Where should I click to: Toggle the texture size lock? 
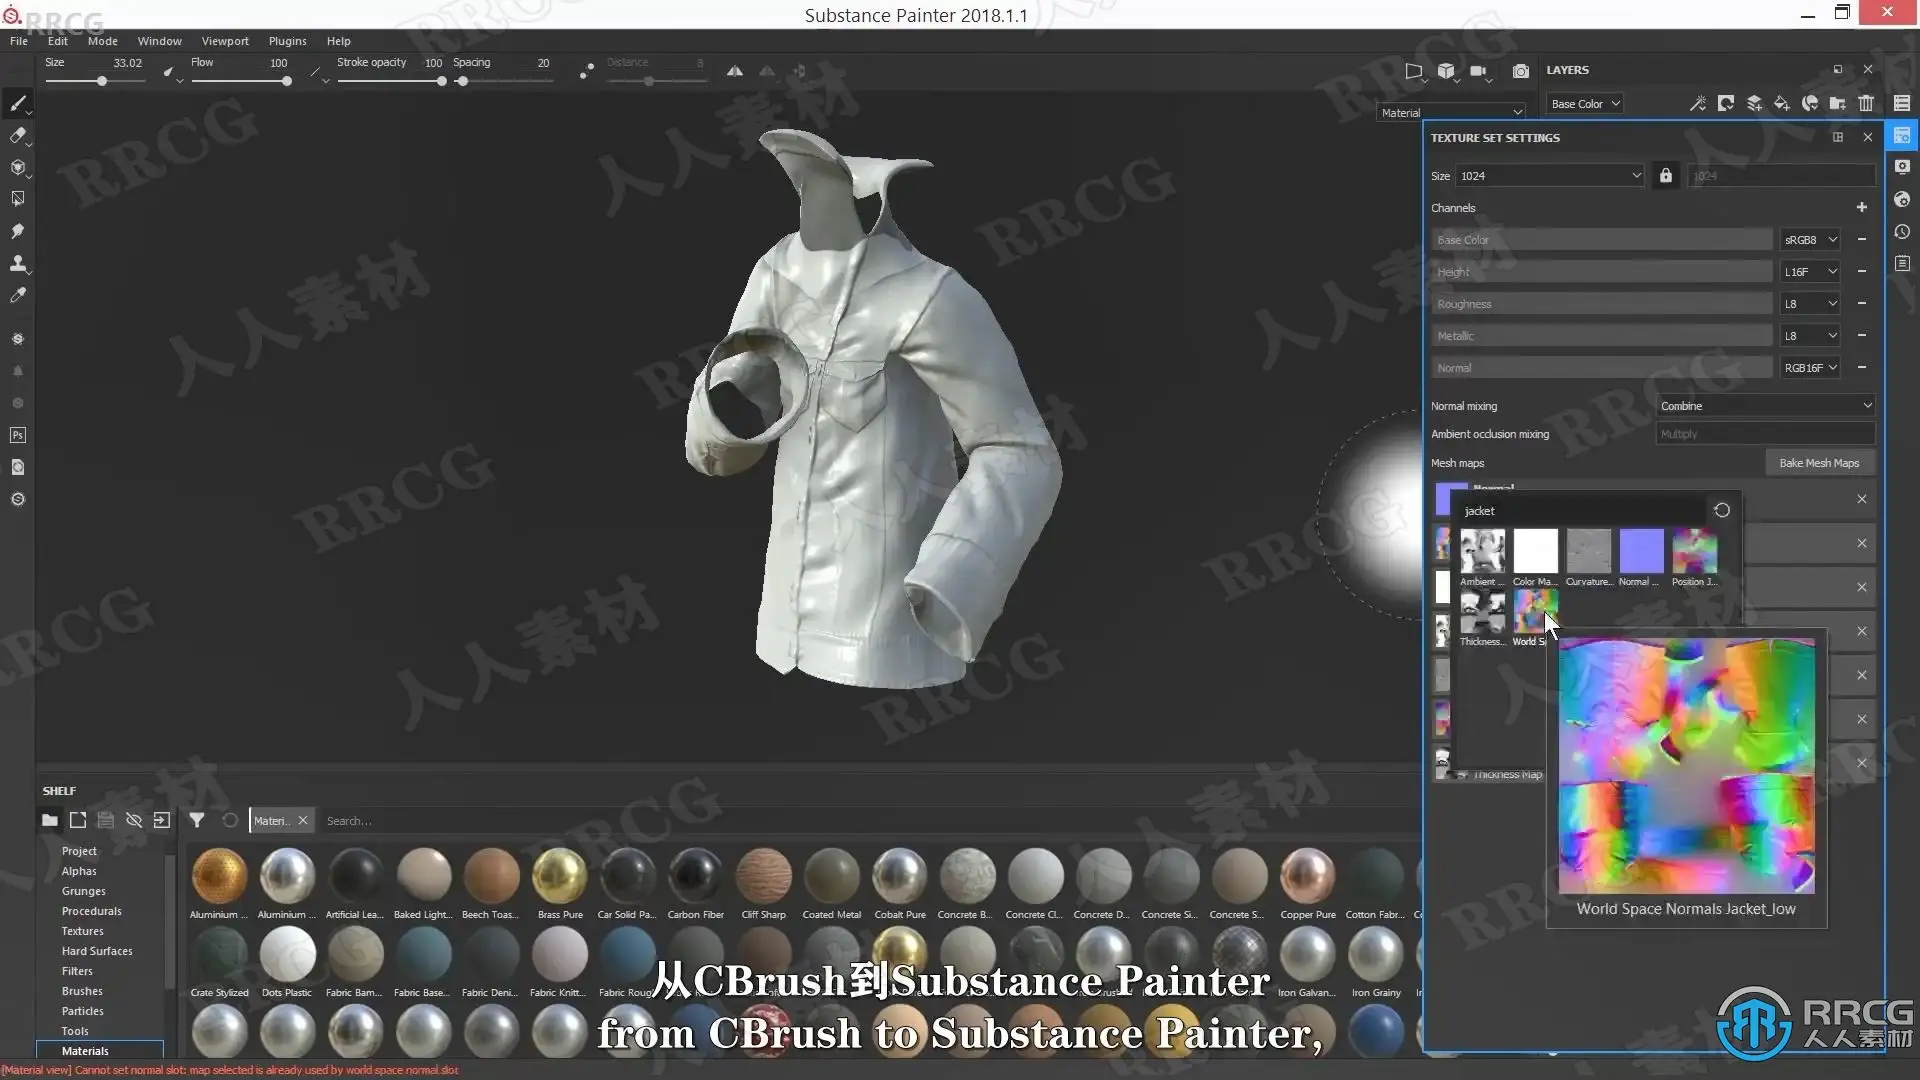[1665, 176]
